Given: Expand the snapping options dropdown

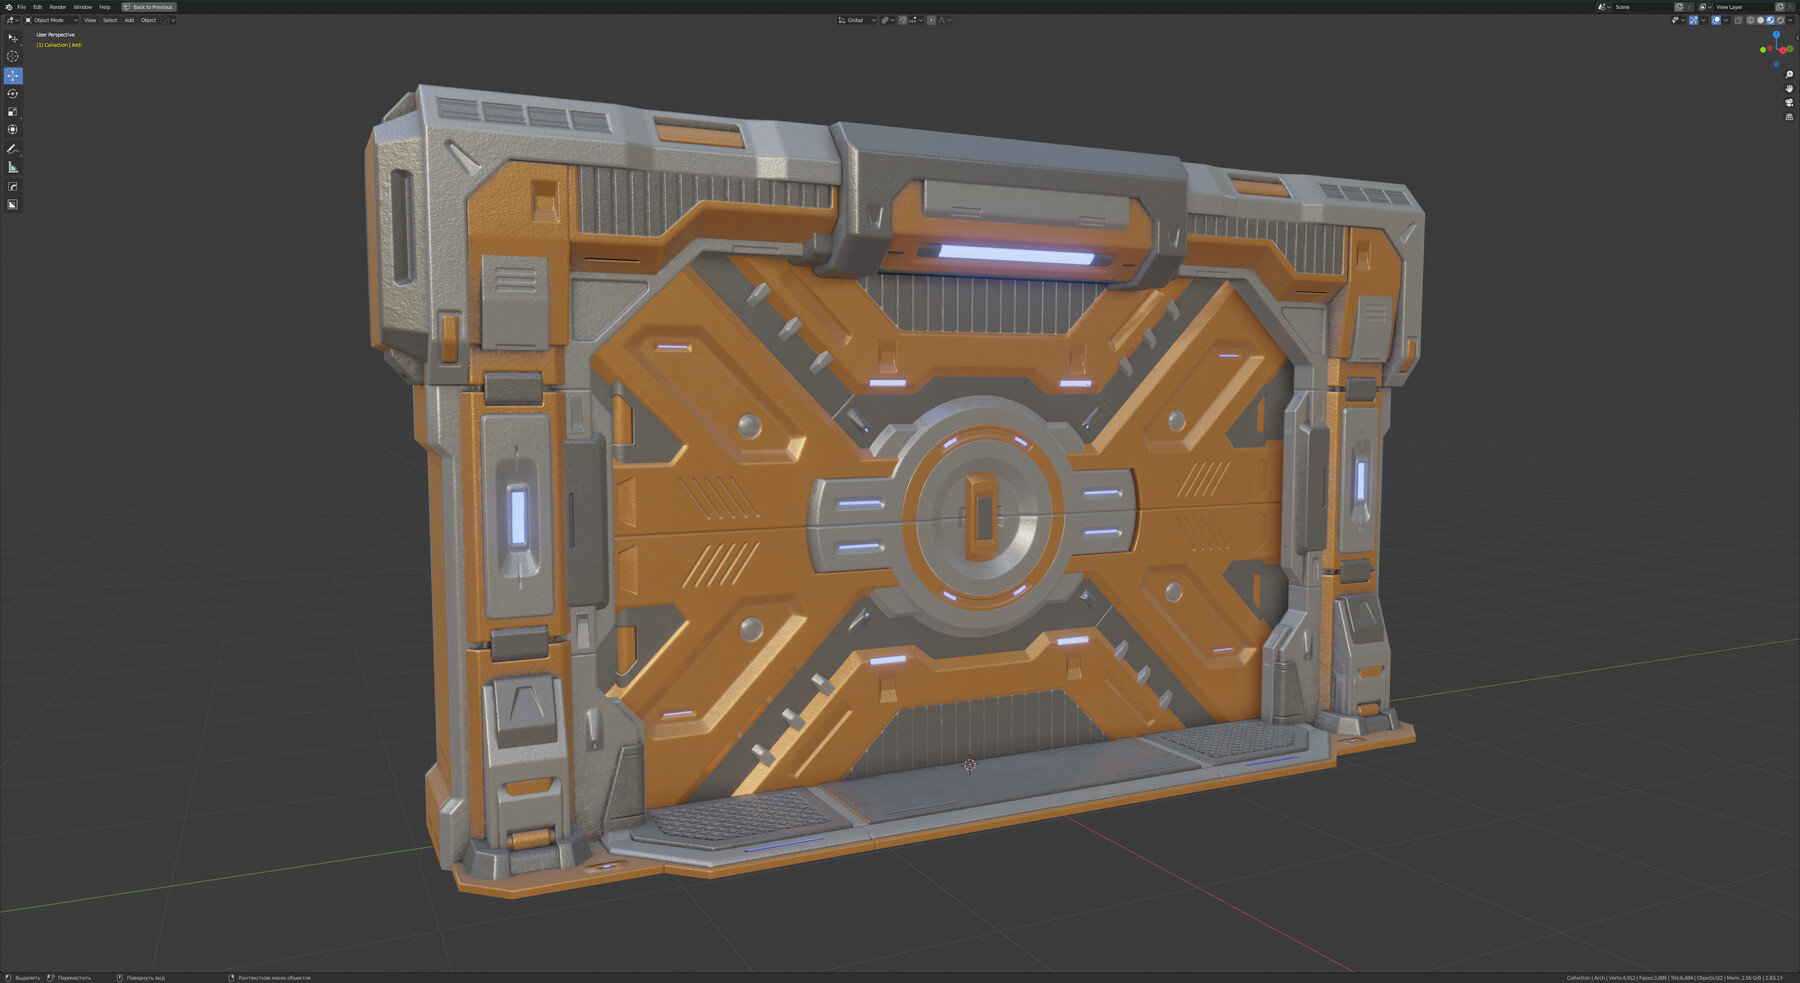Looking at the screenshot, I should pyautogui.click(x=915, y=20).
